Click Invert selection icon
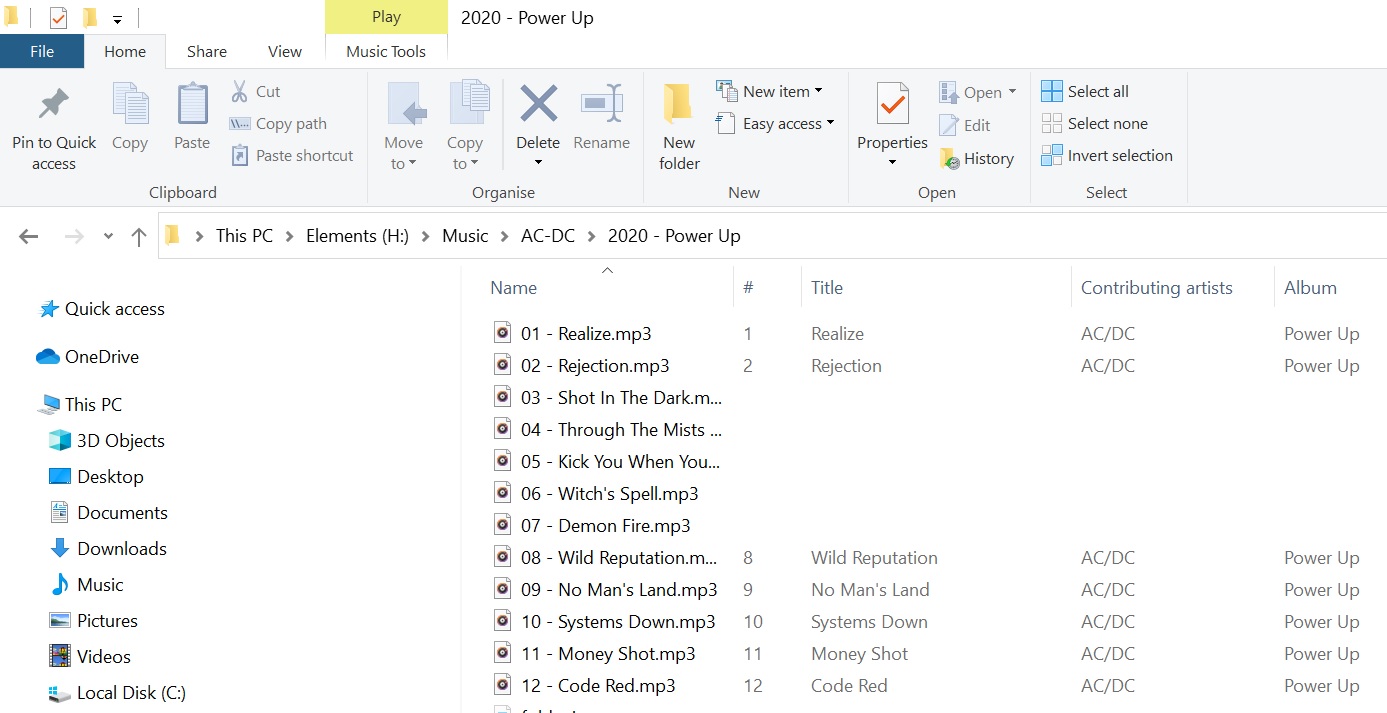 tap(1052, 156)
